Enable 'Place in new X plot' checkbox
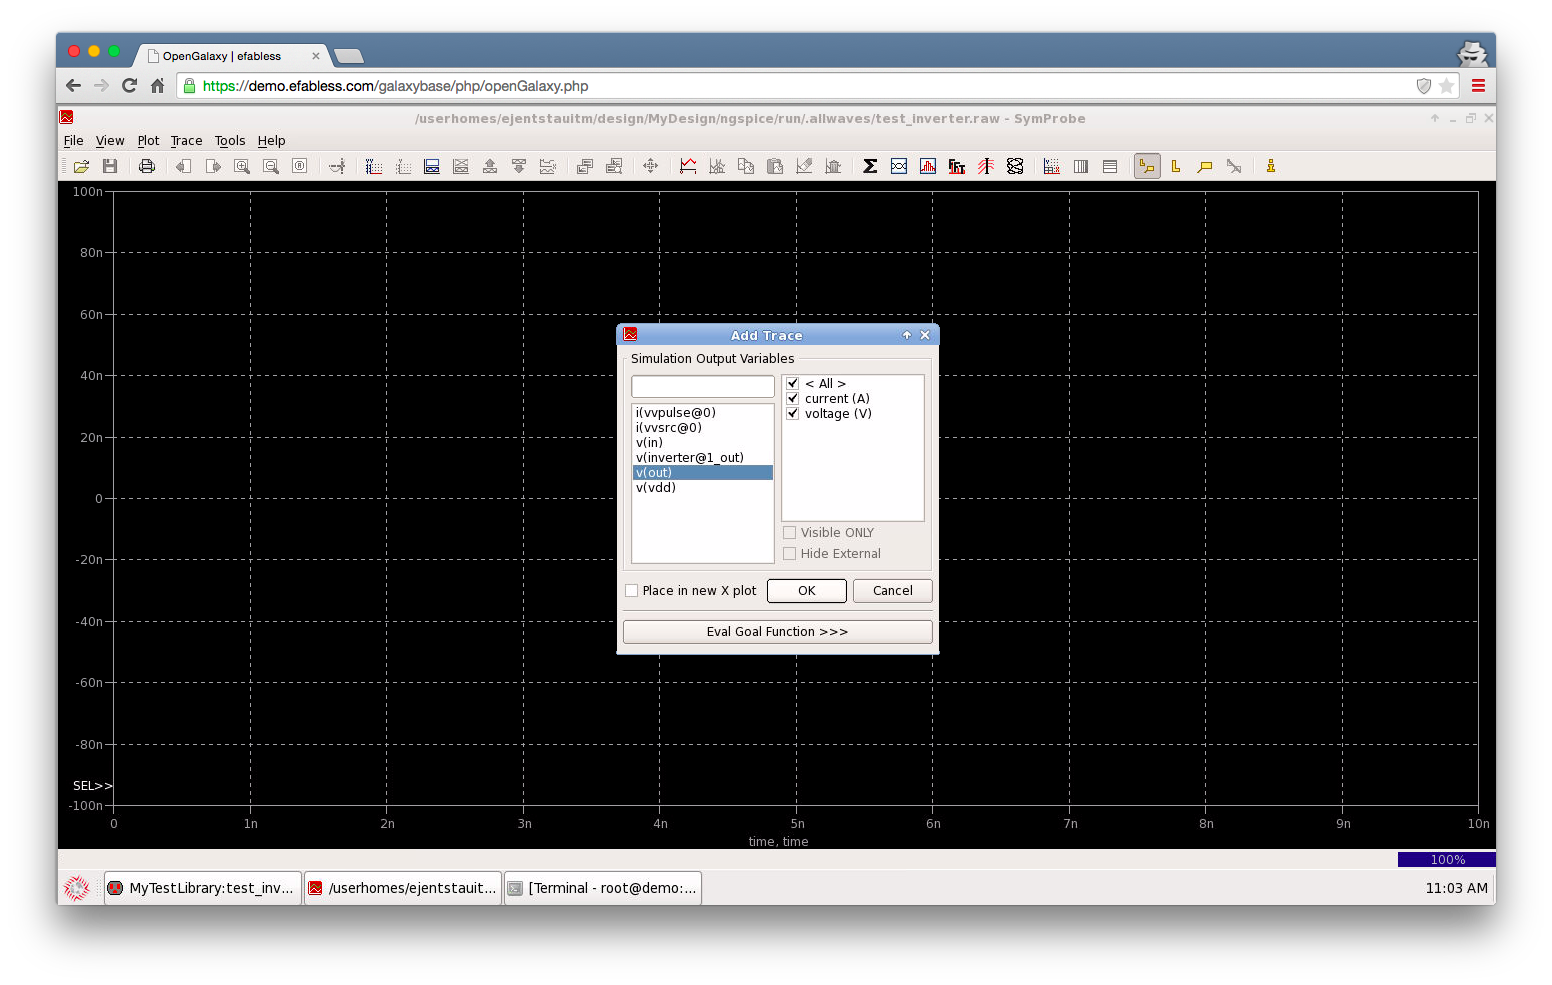This screenshot has height=985, width=1552. point(632,591)
